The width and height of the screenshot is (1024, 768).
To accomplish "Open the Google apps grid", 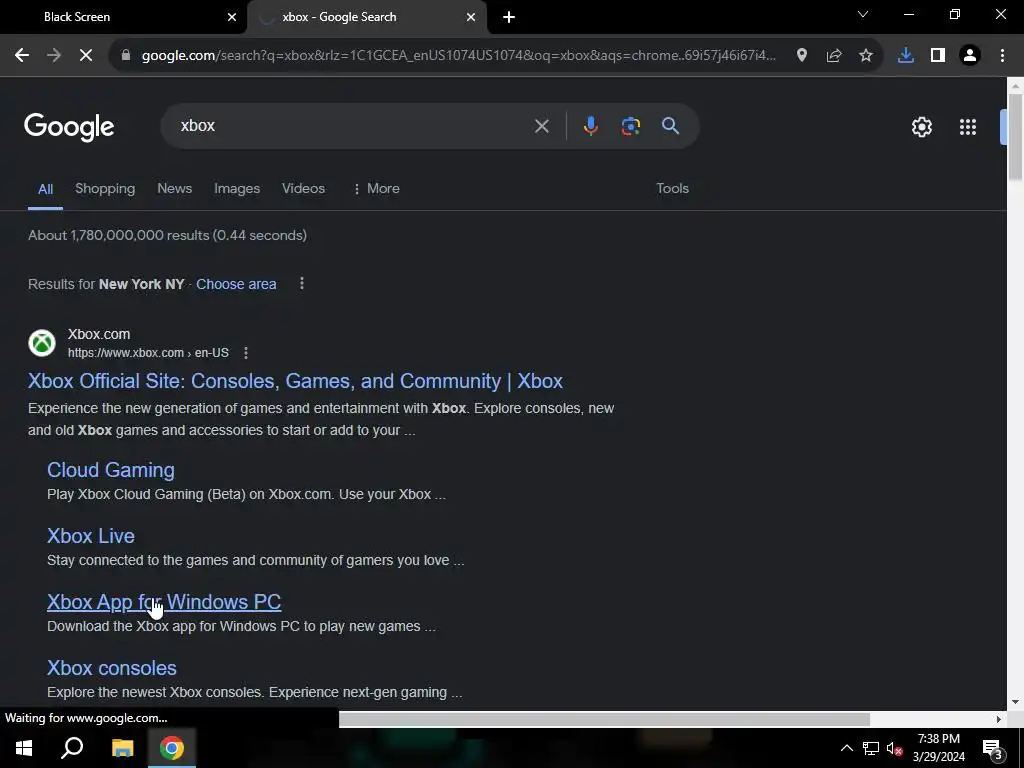I will 968,127.
